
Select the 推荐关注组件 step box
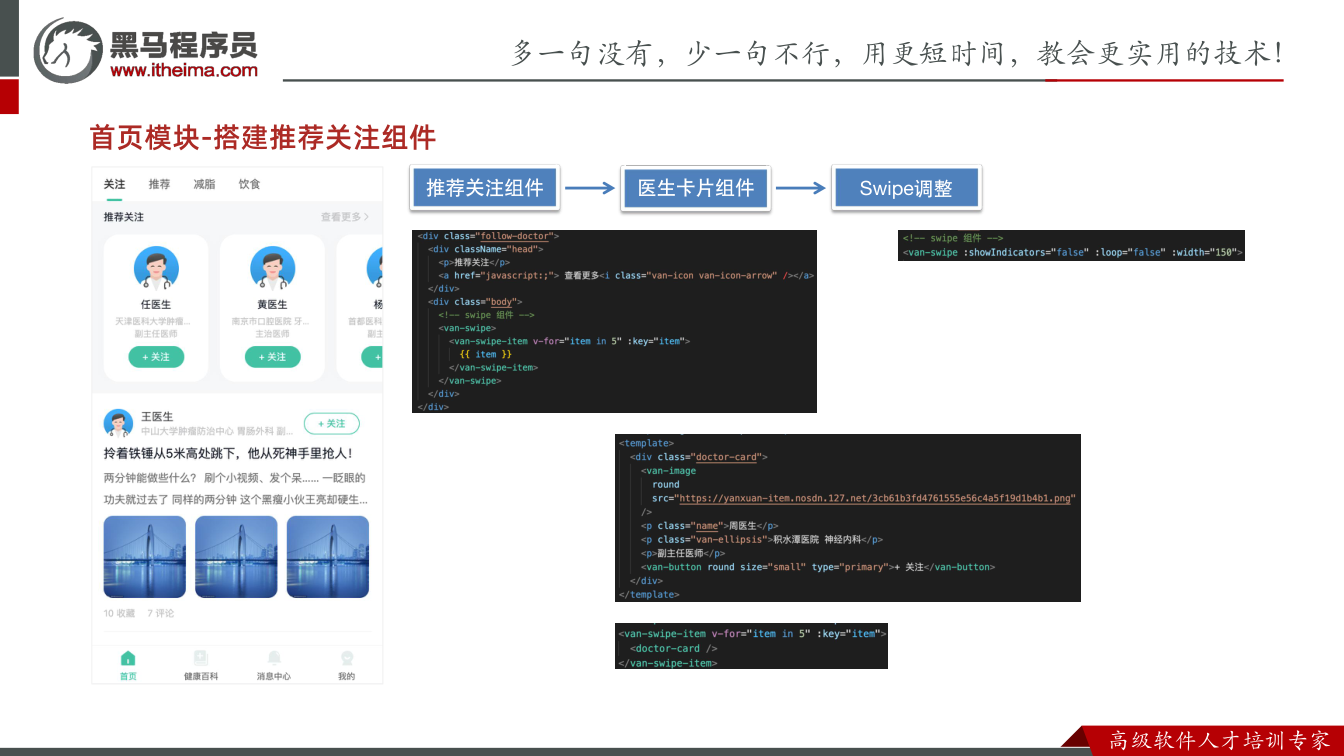coord(485,188)
